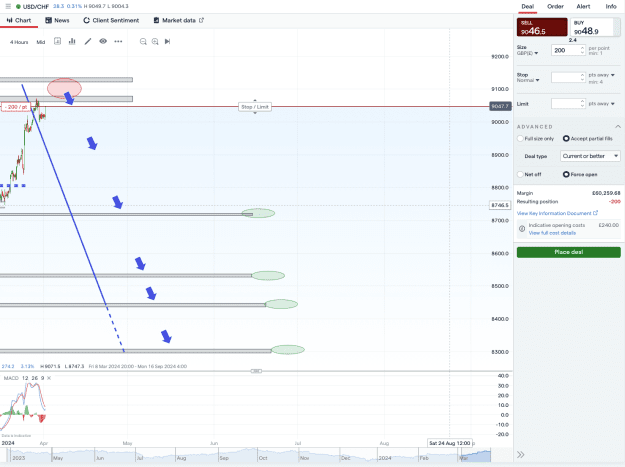Click the Market data external link icon
This screenshot has height=467, width=625.
pos(201,20)
